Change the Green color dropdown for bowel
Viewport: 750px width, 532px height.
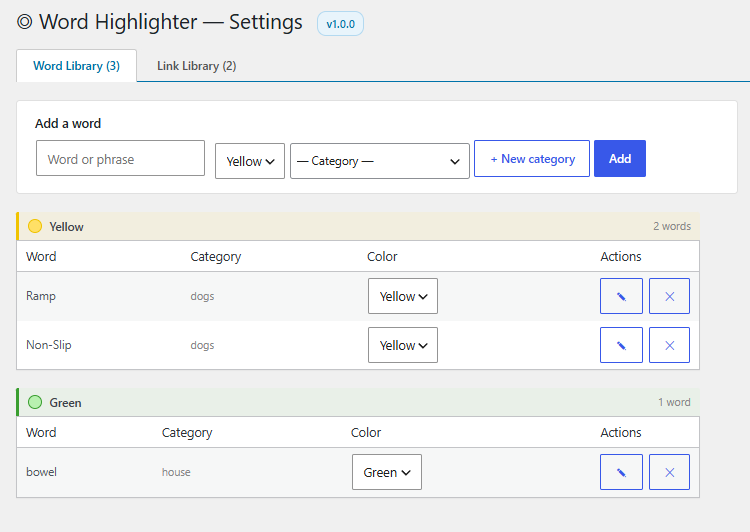pos(386,472)
